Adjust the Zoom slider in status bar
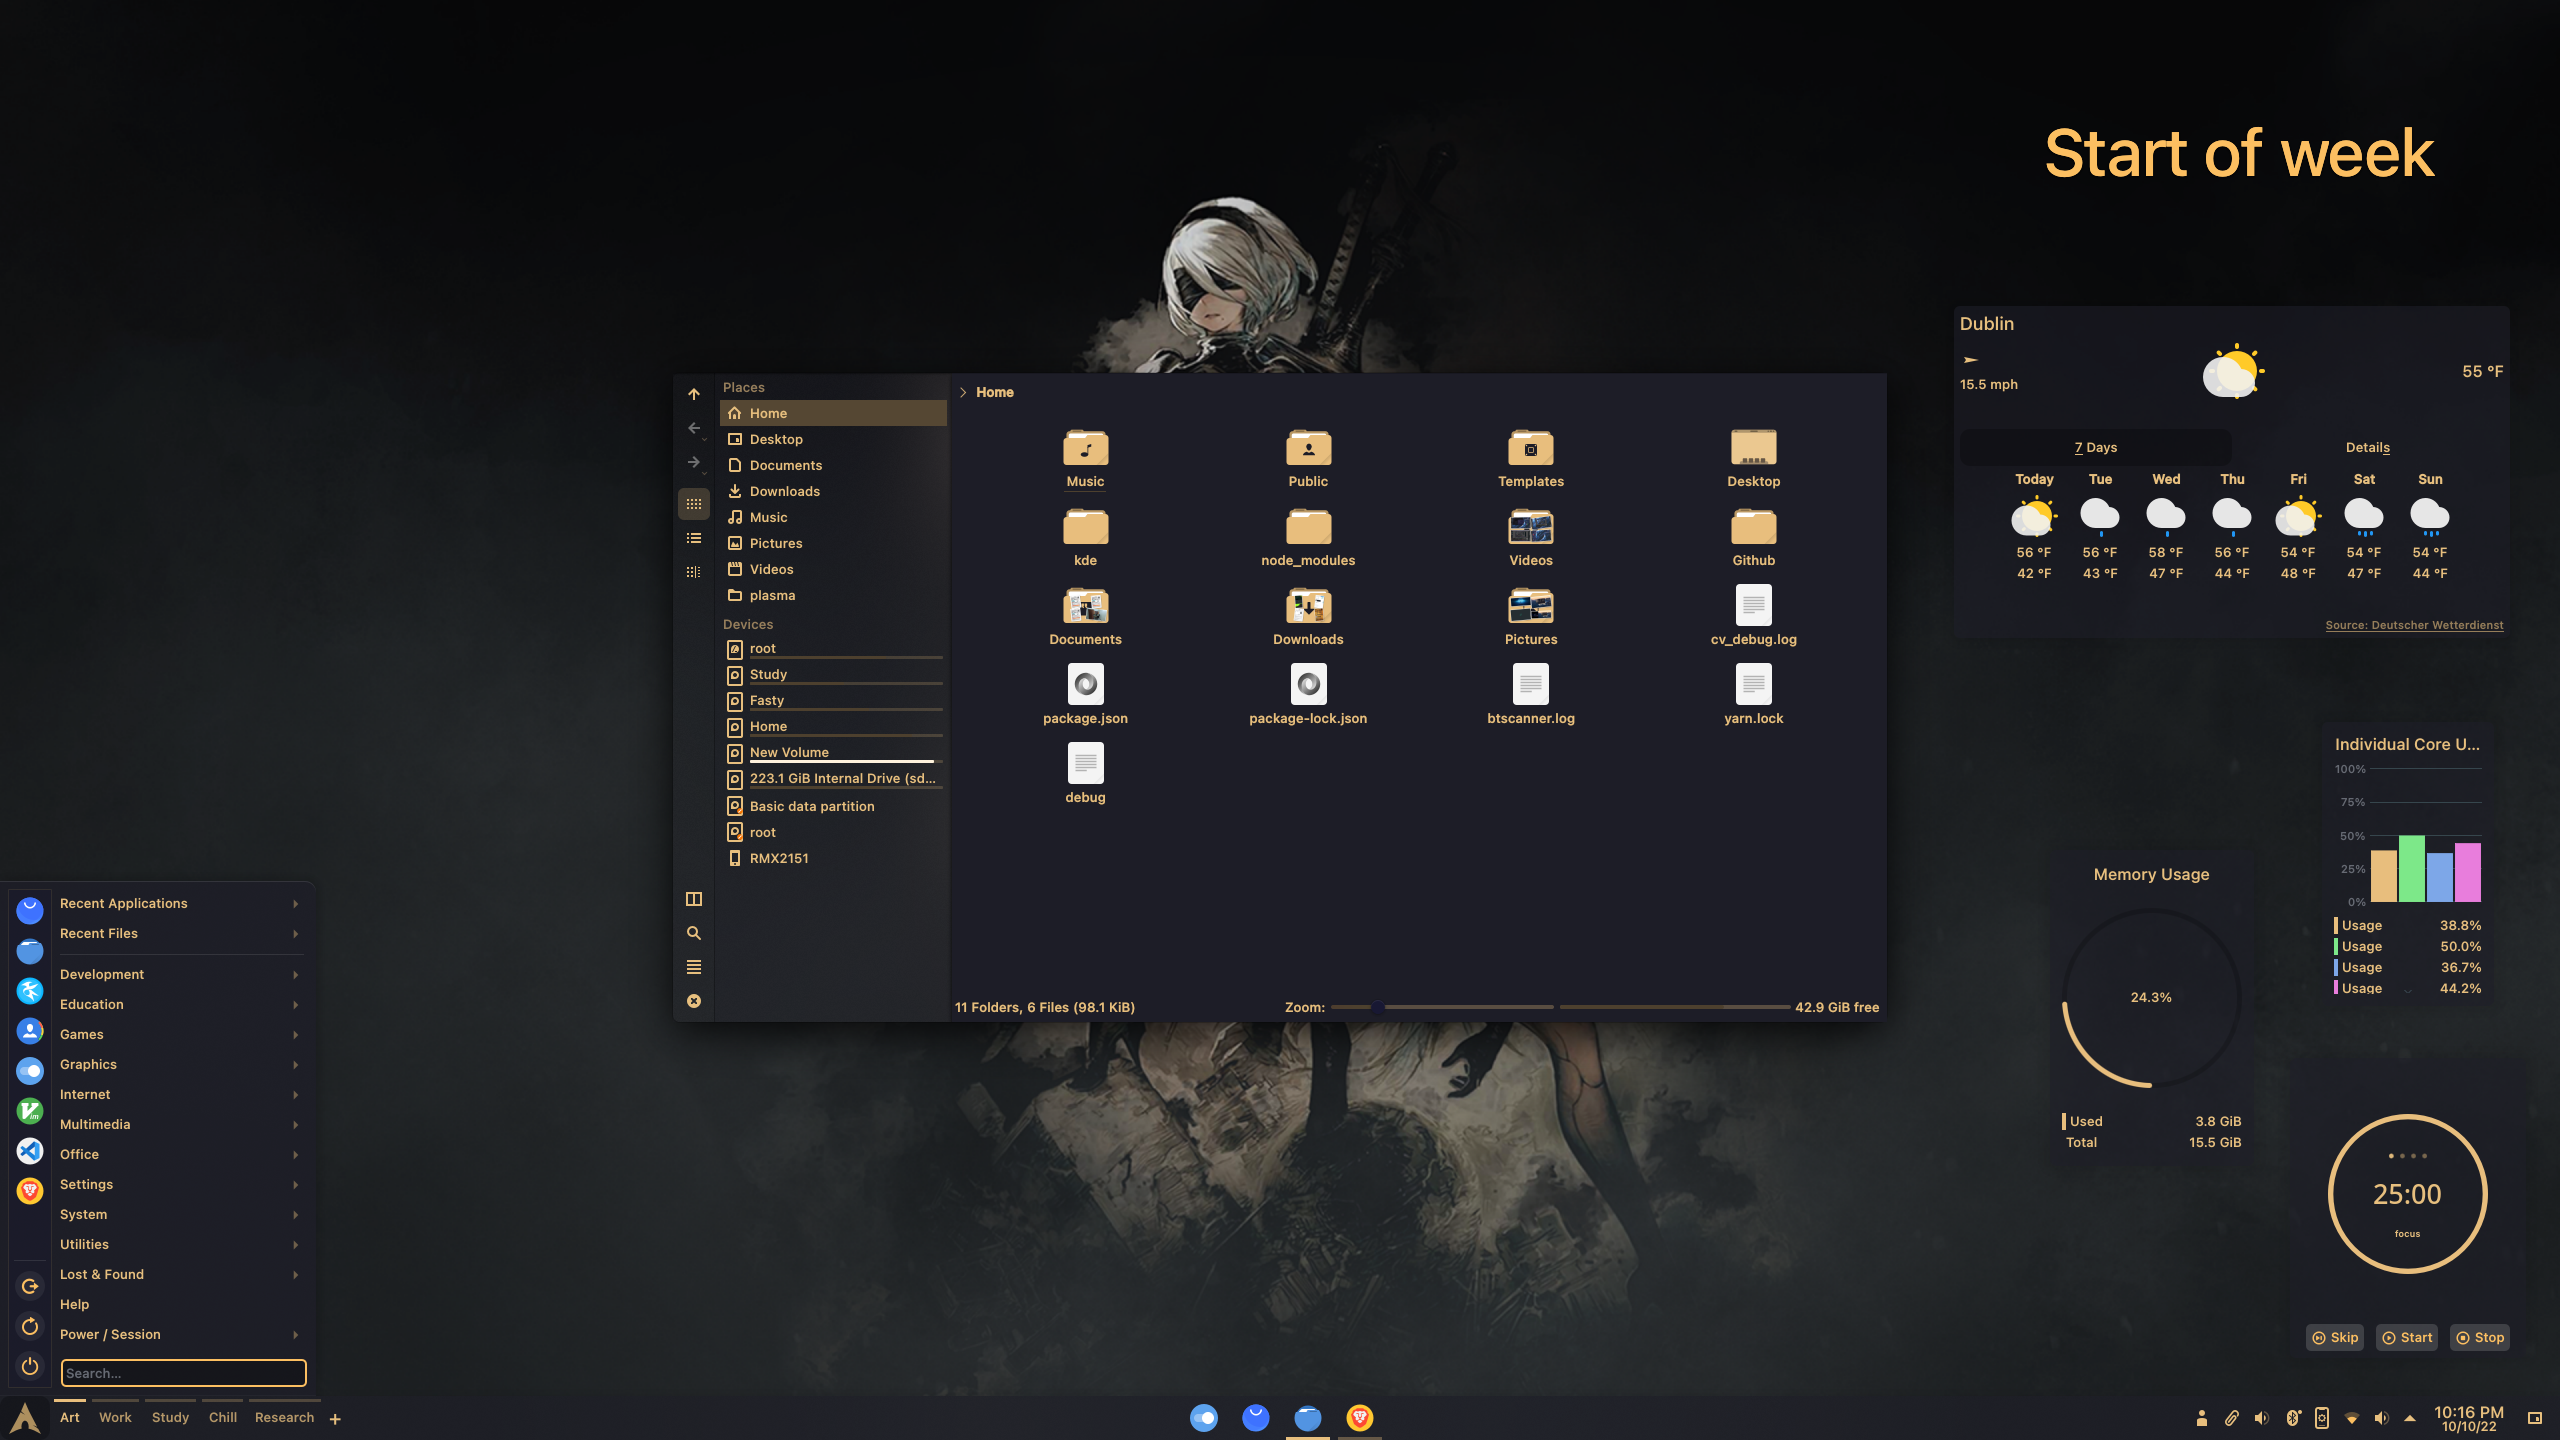This screenshot has width=2560, height=1440. (x=1442, y=1007)
